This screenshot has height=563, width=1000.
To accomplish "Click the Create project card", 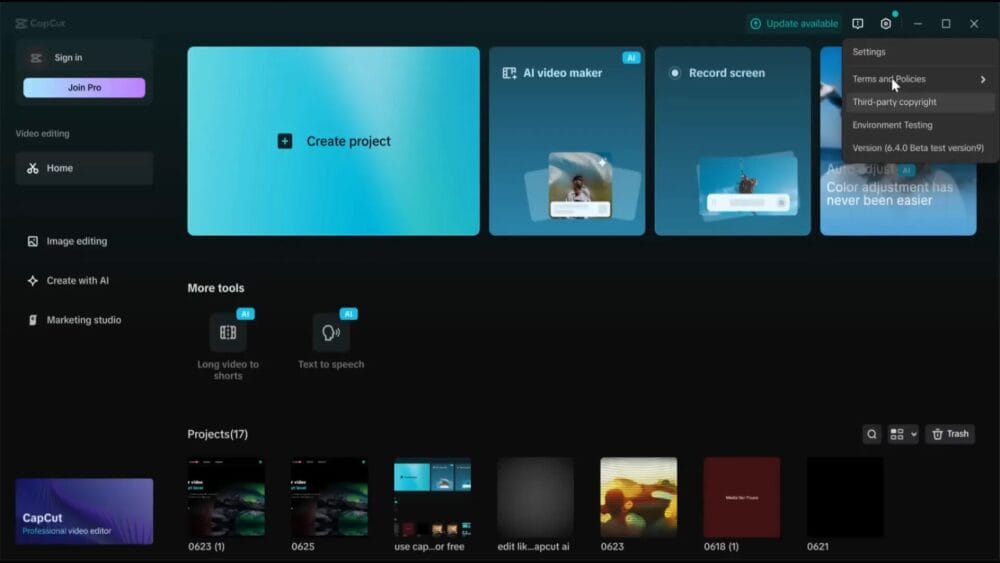I will (333, 141).
